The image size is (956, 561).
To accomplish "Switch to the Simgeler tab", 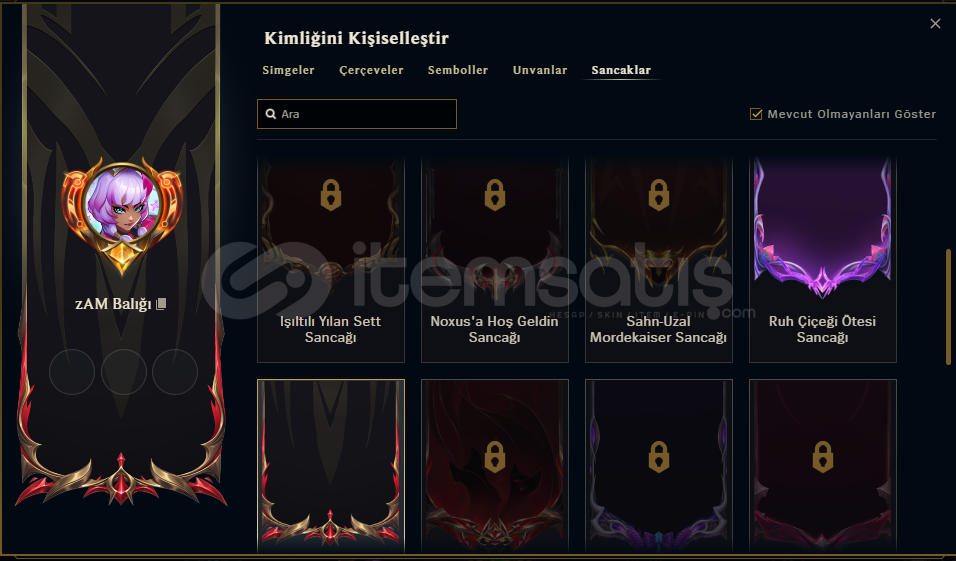I will click(x=288, y=70).
